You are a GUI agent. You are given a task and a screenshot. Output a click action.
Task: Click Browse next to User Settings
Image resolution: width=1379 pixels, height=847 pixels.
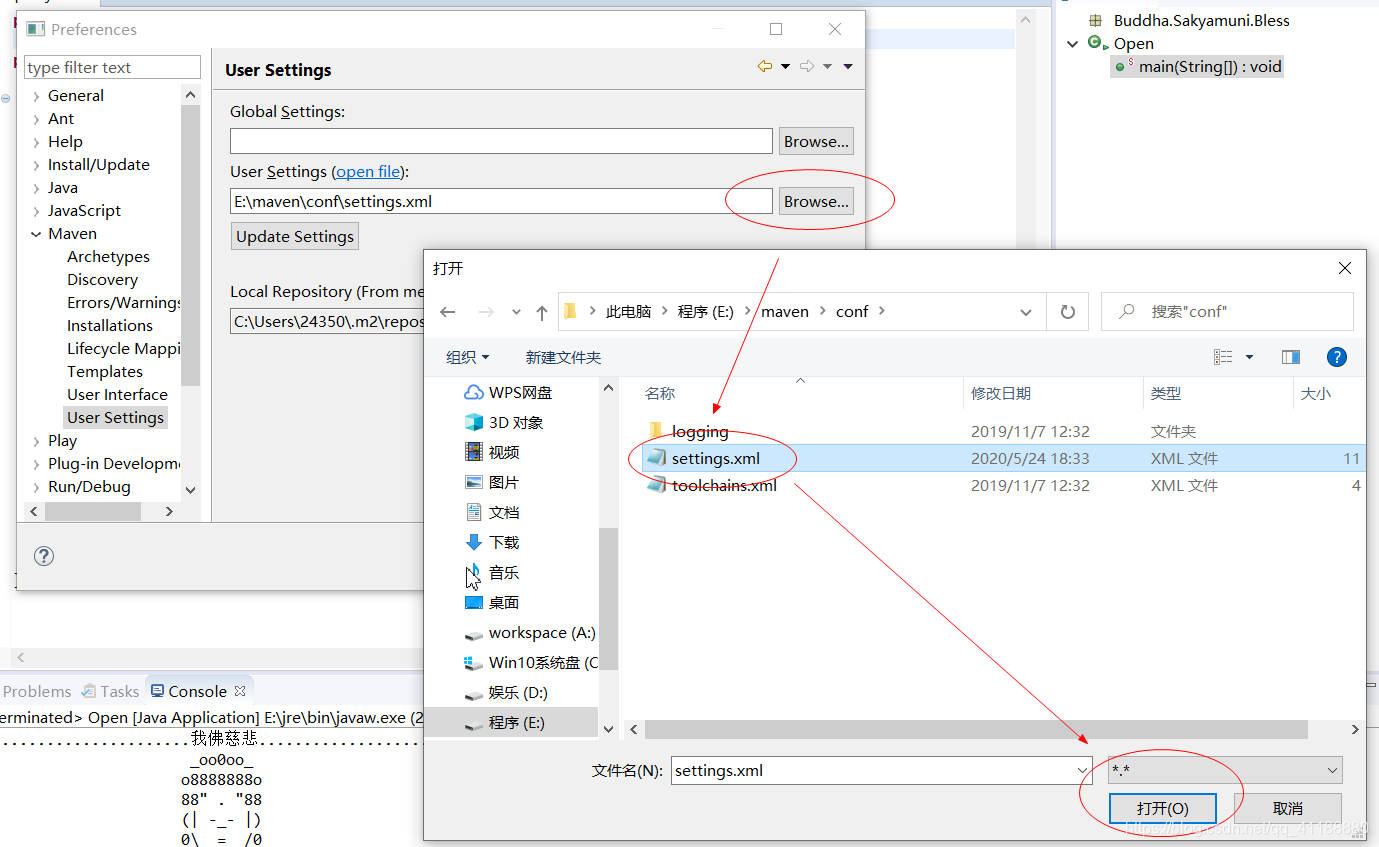click(816, 201)
